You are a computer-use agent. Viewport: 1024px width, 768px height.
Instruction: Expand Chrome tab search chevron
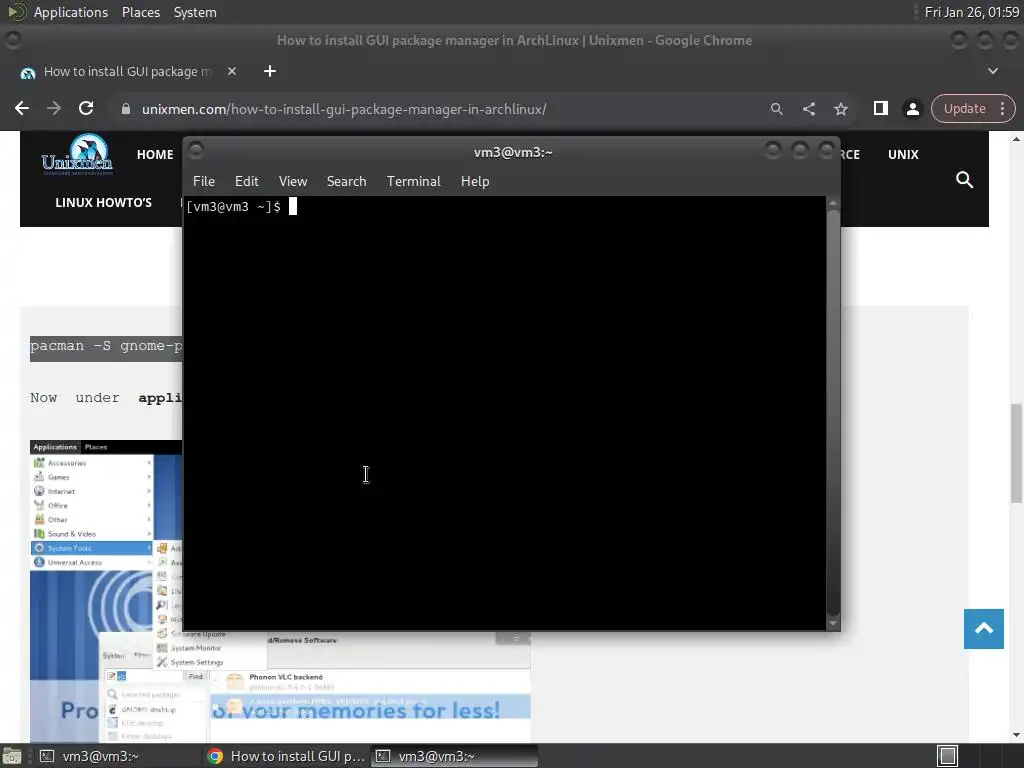click(x=993, y=71)
